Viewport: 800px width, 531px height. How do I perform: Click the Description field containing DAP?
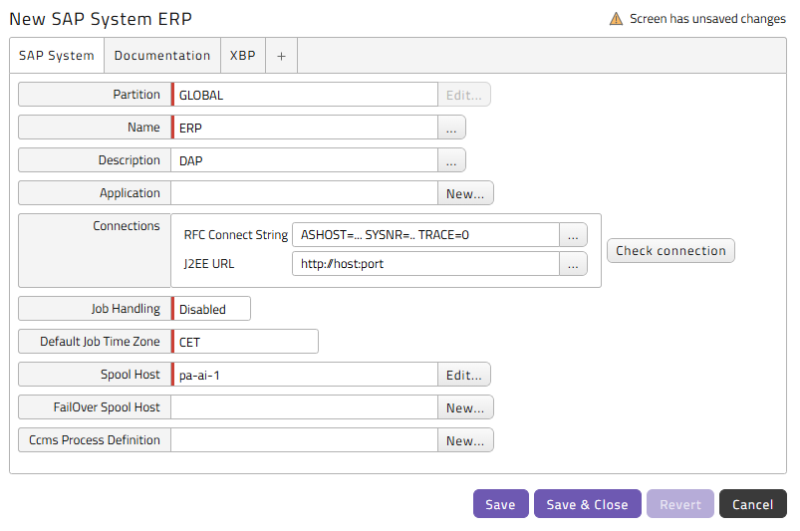[305, 160]
